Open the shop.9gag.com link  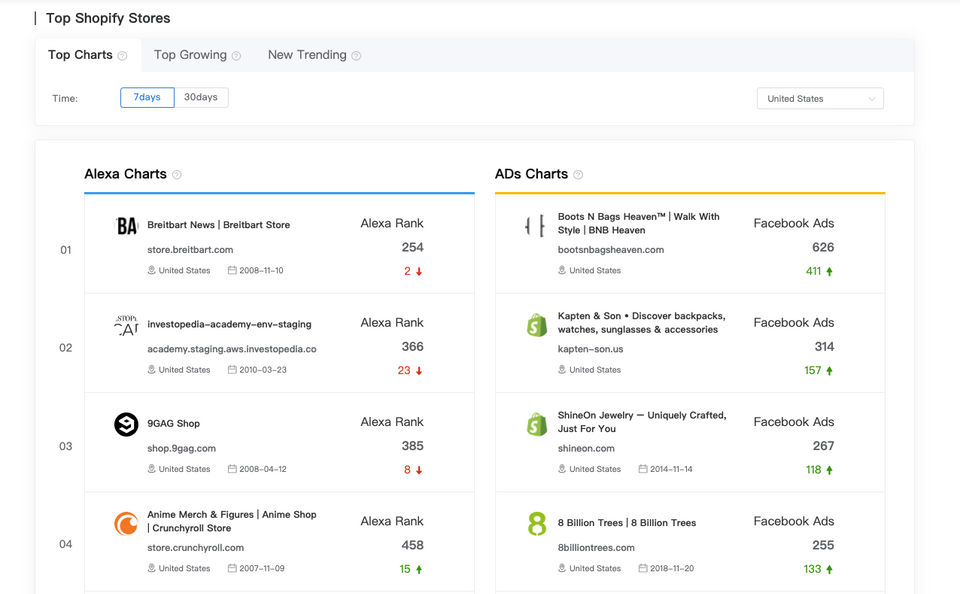(181, 448)
